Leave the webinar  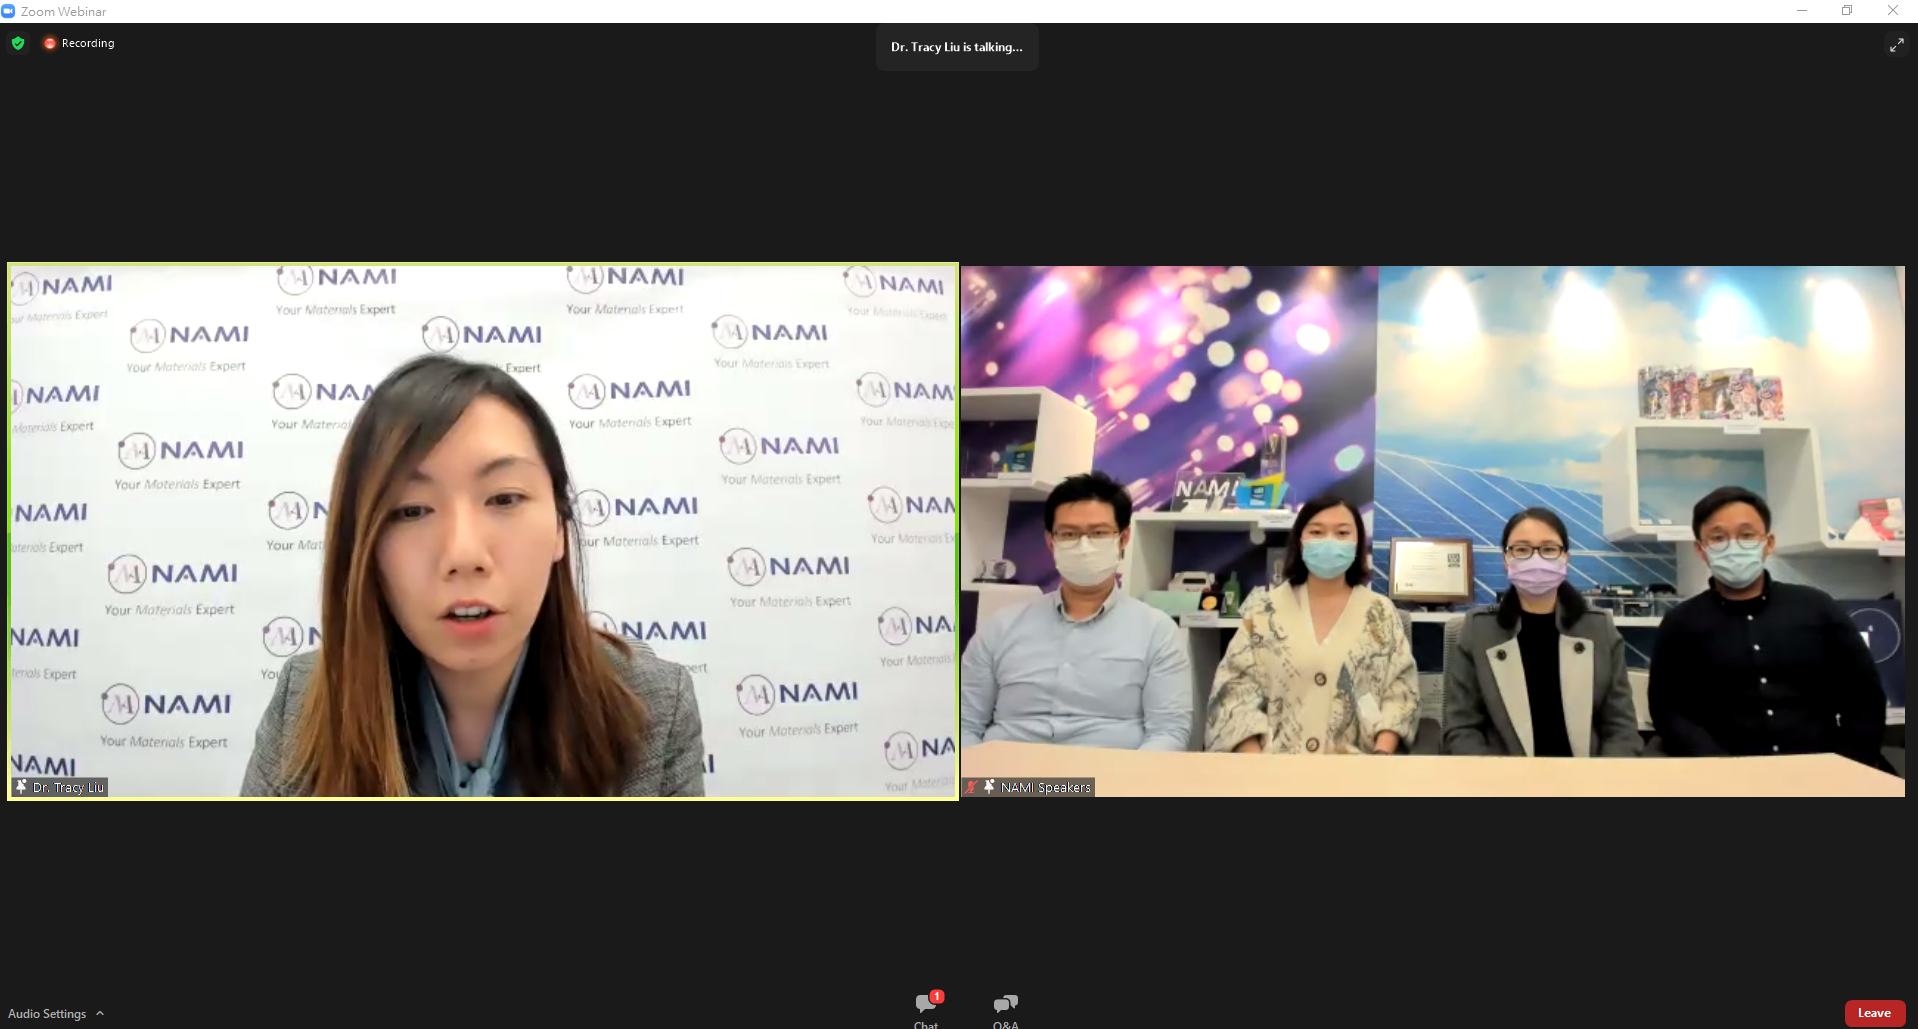coord(1874,1013)
